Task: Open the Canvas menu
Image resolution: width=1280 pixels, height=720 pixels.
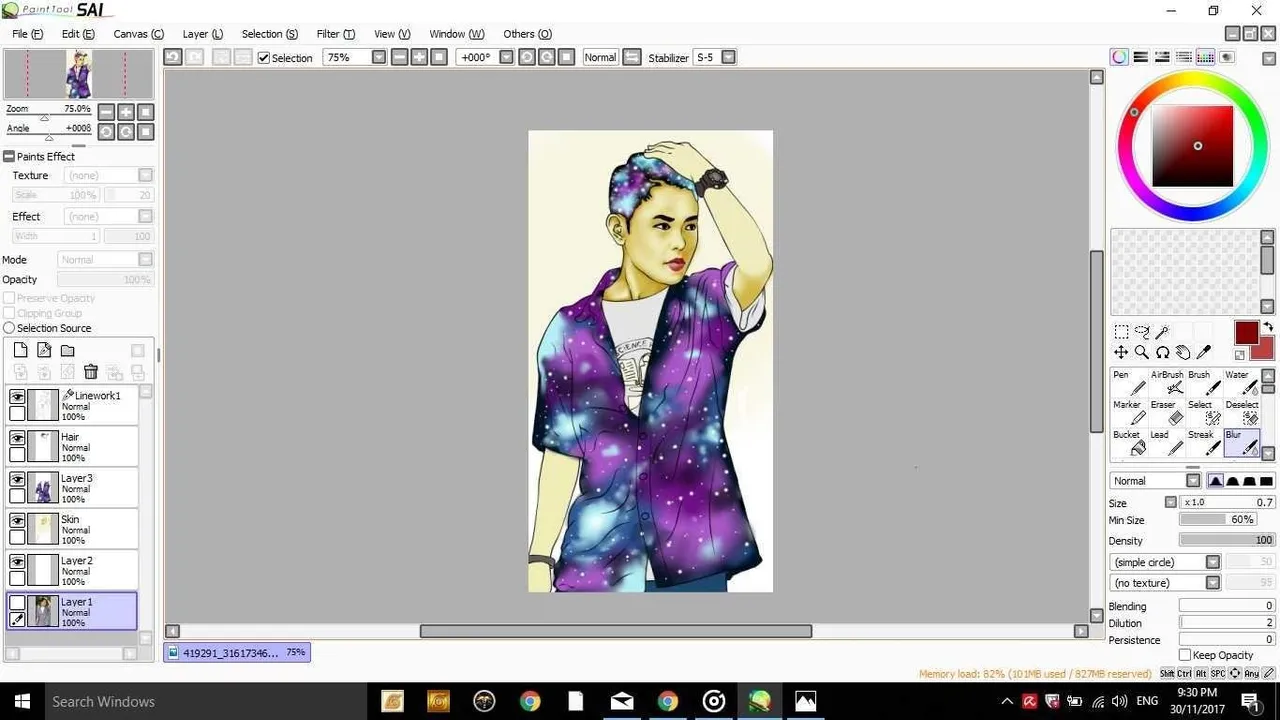Action: [138, 34]
